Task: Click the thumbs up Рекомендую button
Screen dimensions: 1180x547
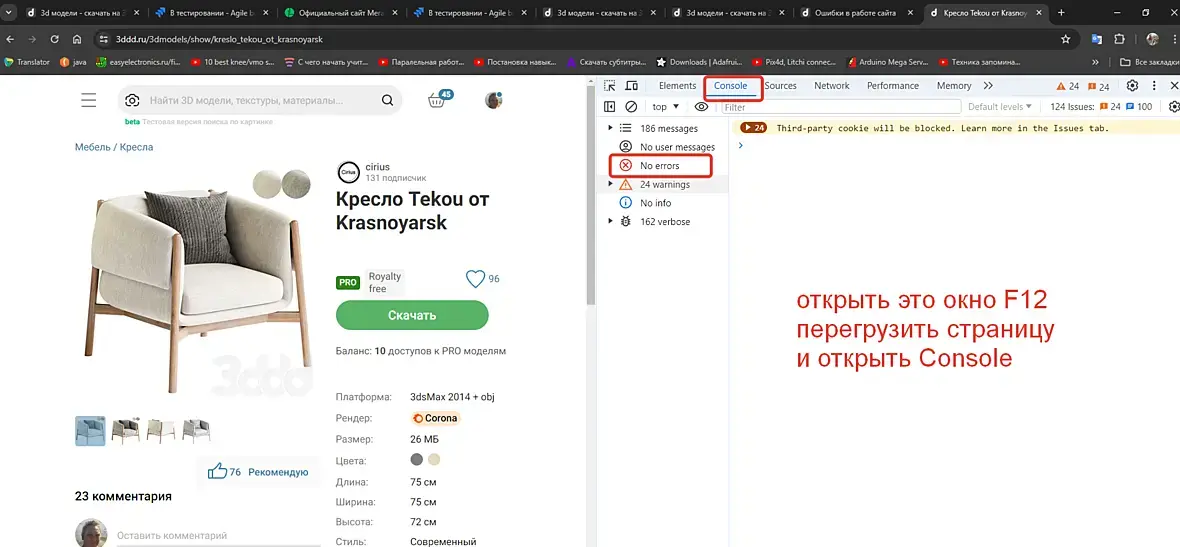Action: [x=258, y=472]
